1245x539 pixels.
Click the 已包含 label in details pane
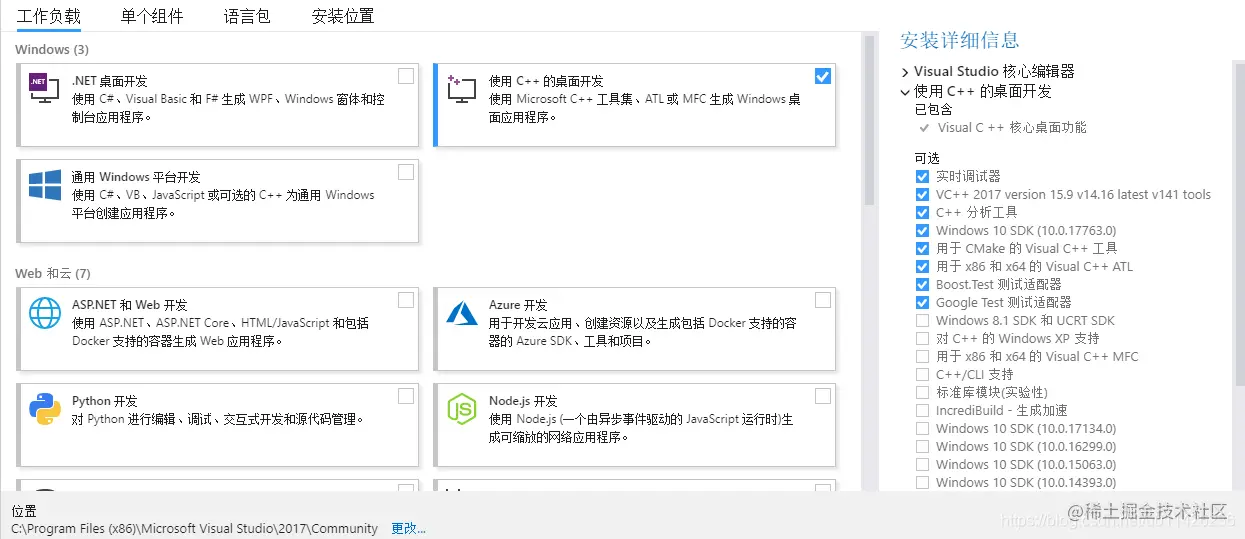(934, 109)
